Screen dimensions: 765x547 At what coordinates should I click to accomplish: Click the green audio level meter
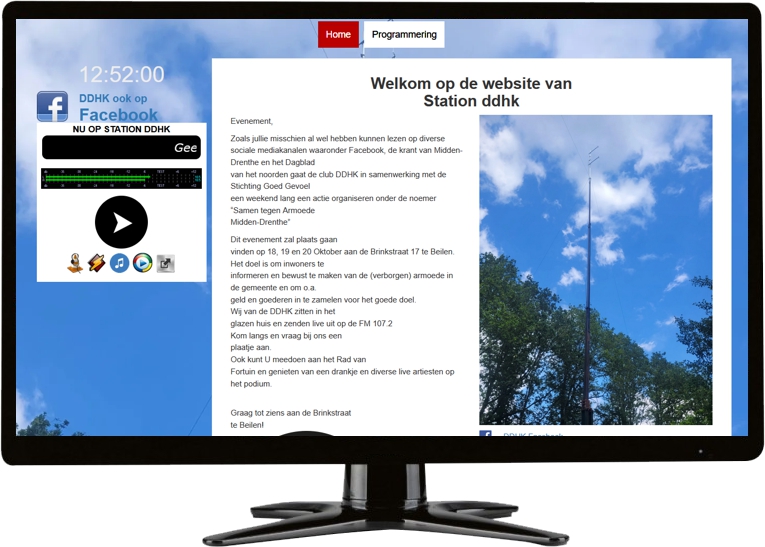tap(121, 179)
